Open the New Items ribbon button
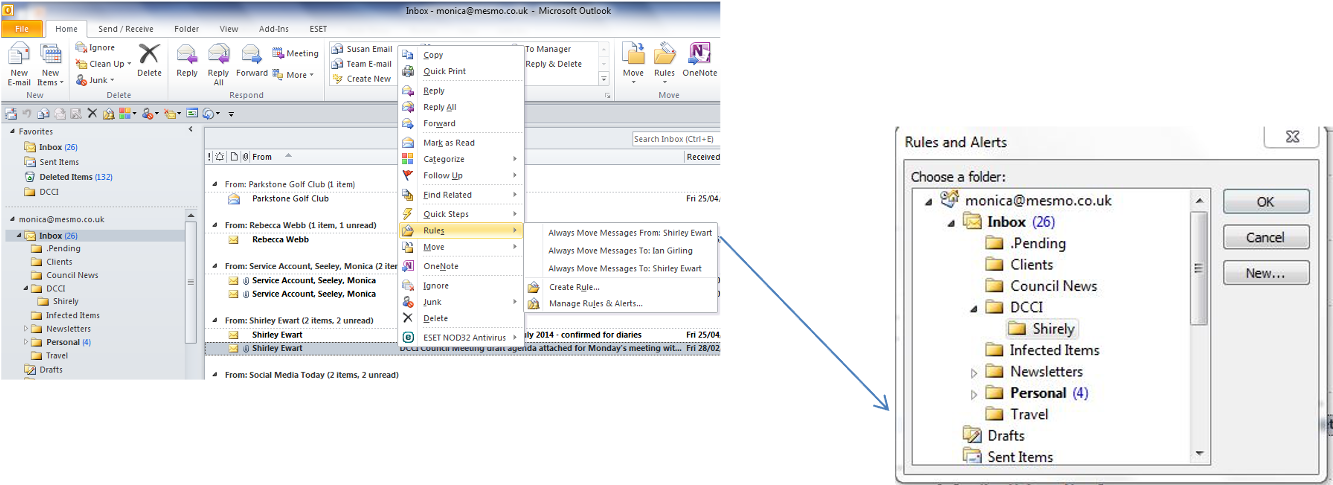 [x=50, y=63]
